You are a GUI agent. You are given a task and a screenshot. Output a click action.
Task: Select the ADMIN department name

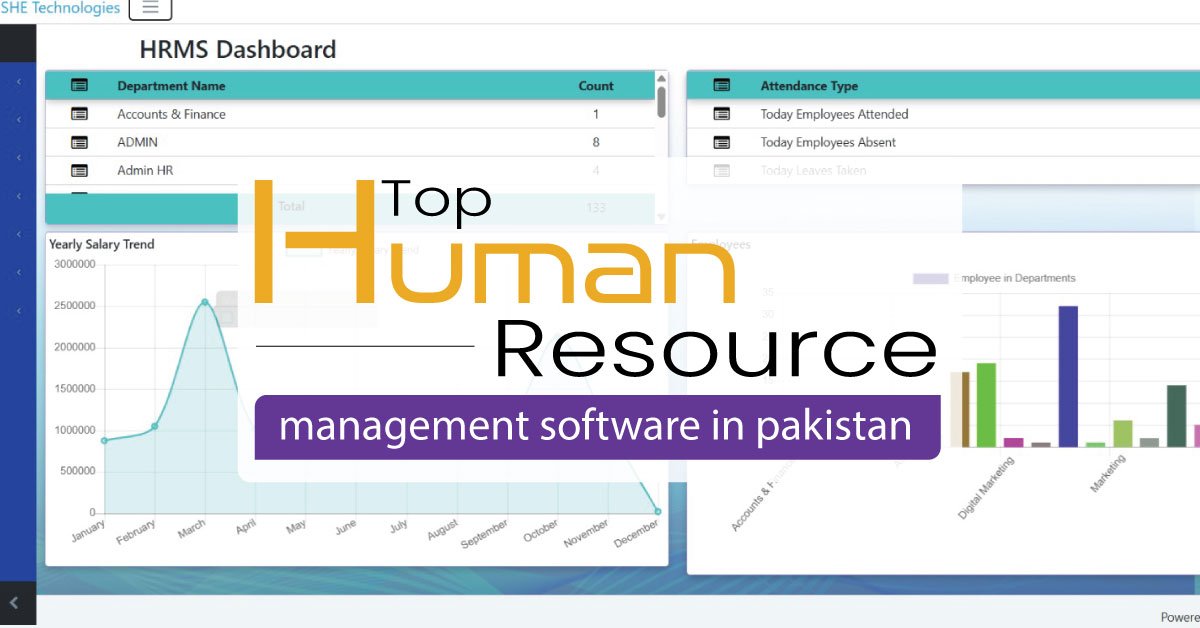pyautogui.click(x=137, y=142)
